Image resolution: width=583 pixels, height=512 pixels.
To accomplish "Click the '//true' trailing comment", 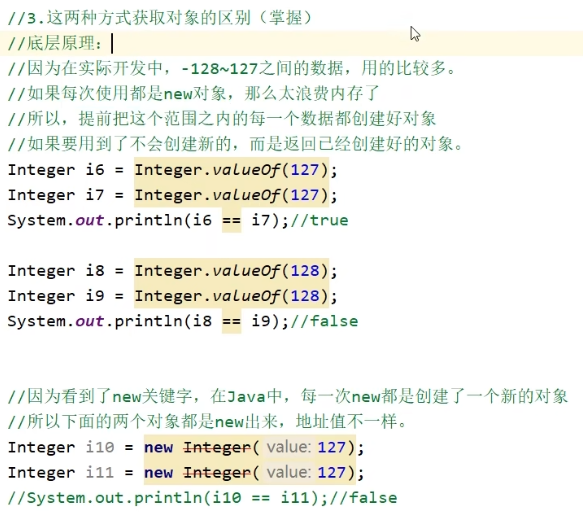I will 319,220.
